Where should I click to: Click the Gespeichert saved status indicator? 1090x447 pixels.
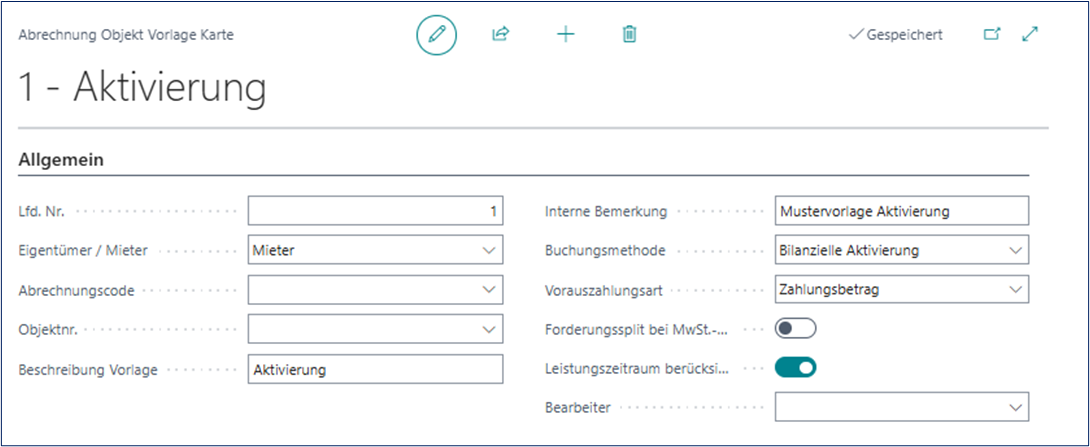click(x=895, y=35)
